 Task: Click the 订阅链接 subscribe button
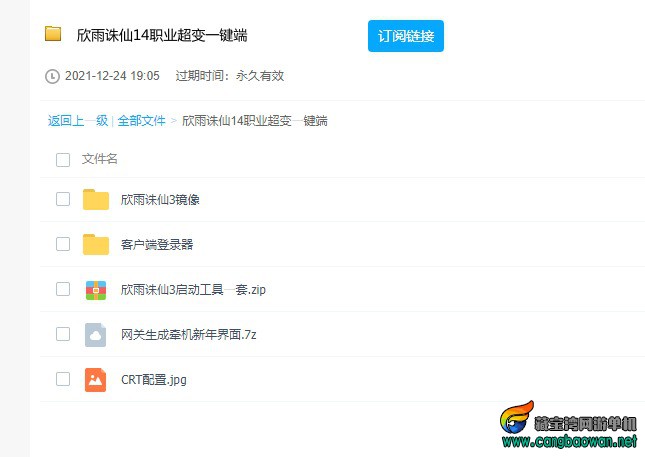(406, 36)
